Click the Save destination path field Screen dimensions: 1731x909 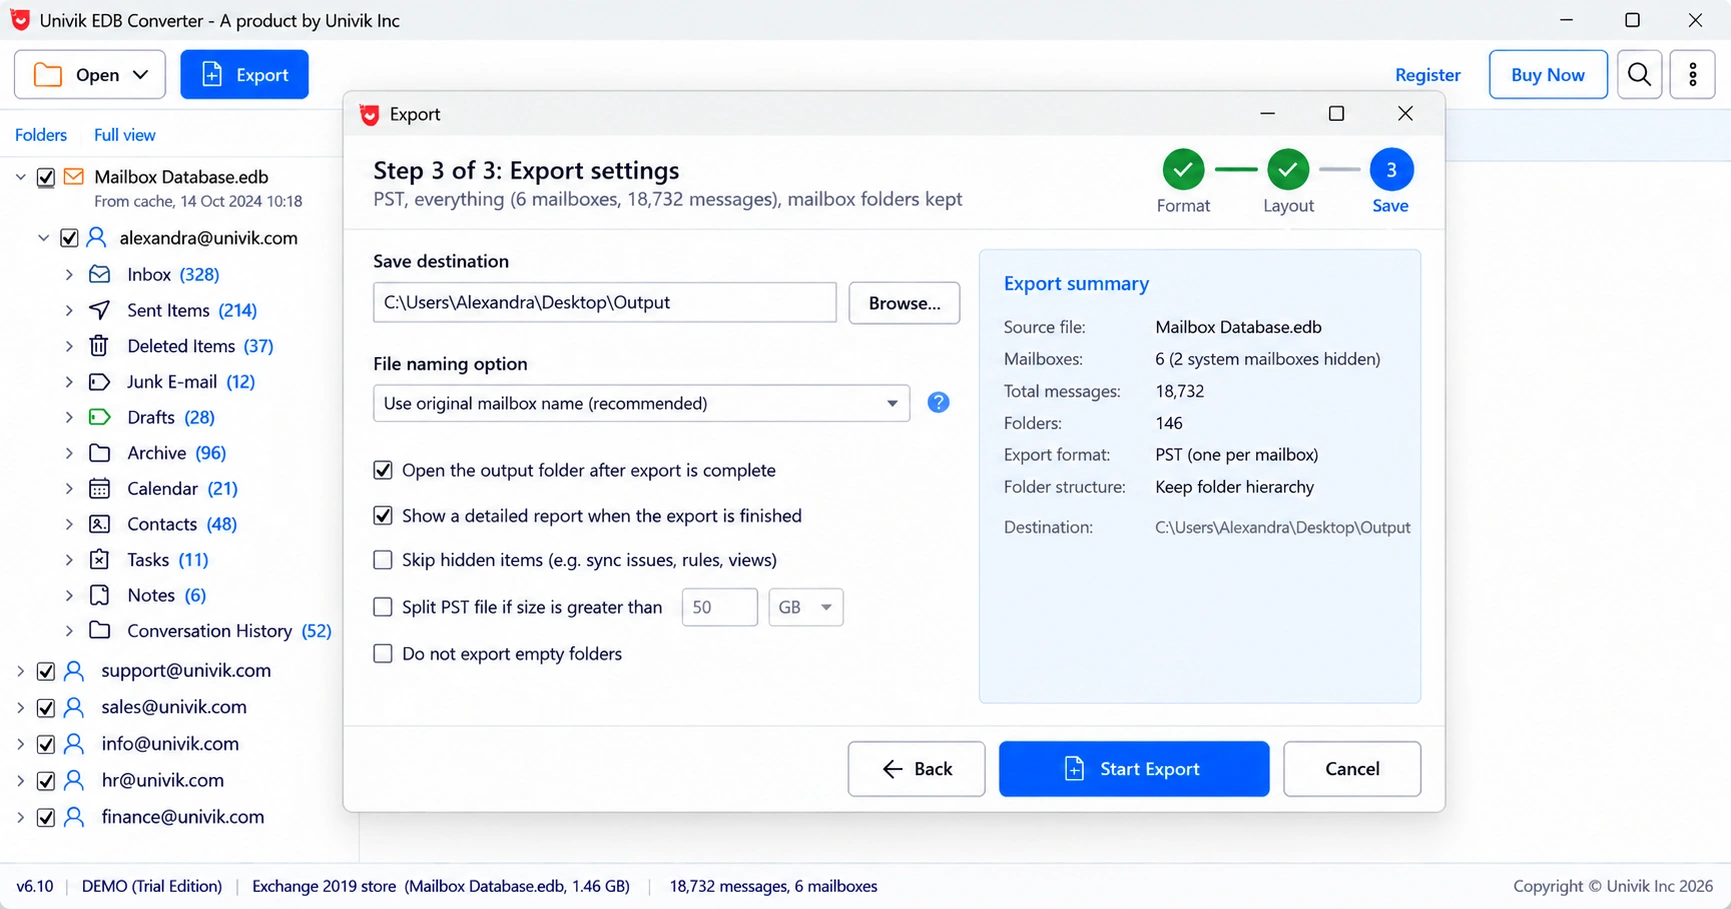[605, 302]
